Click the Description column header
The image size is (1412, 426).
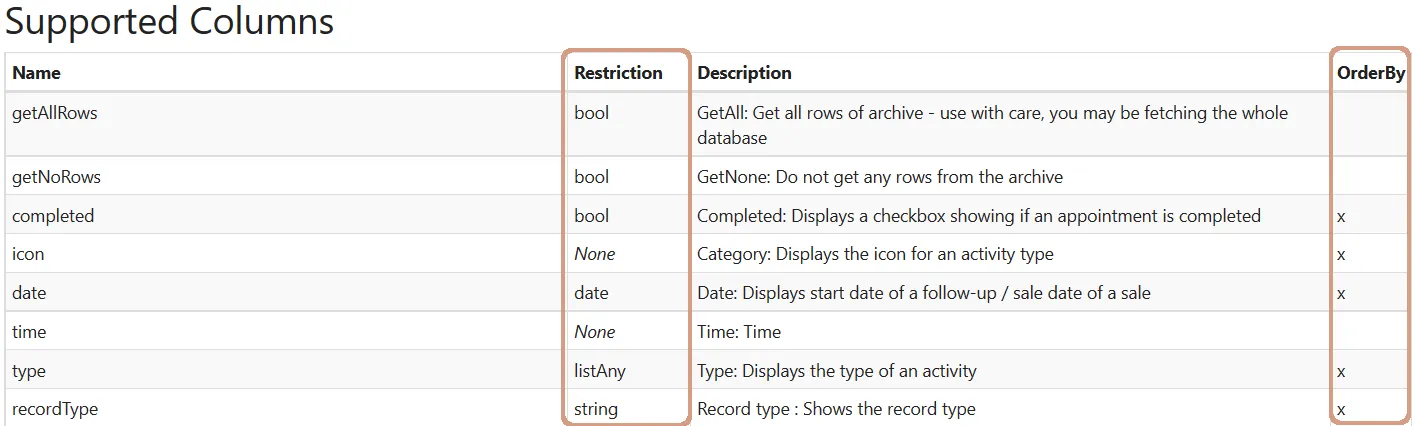(x=744, y=73)
